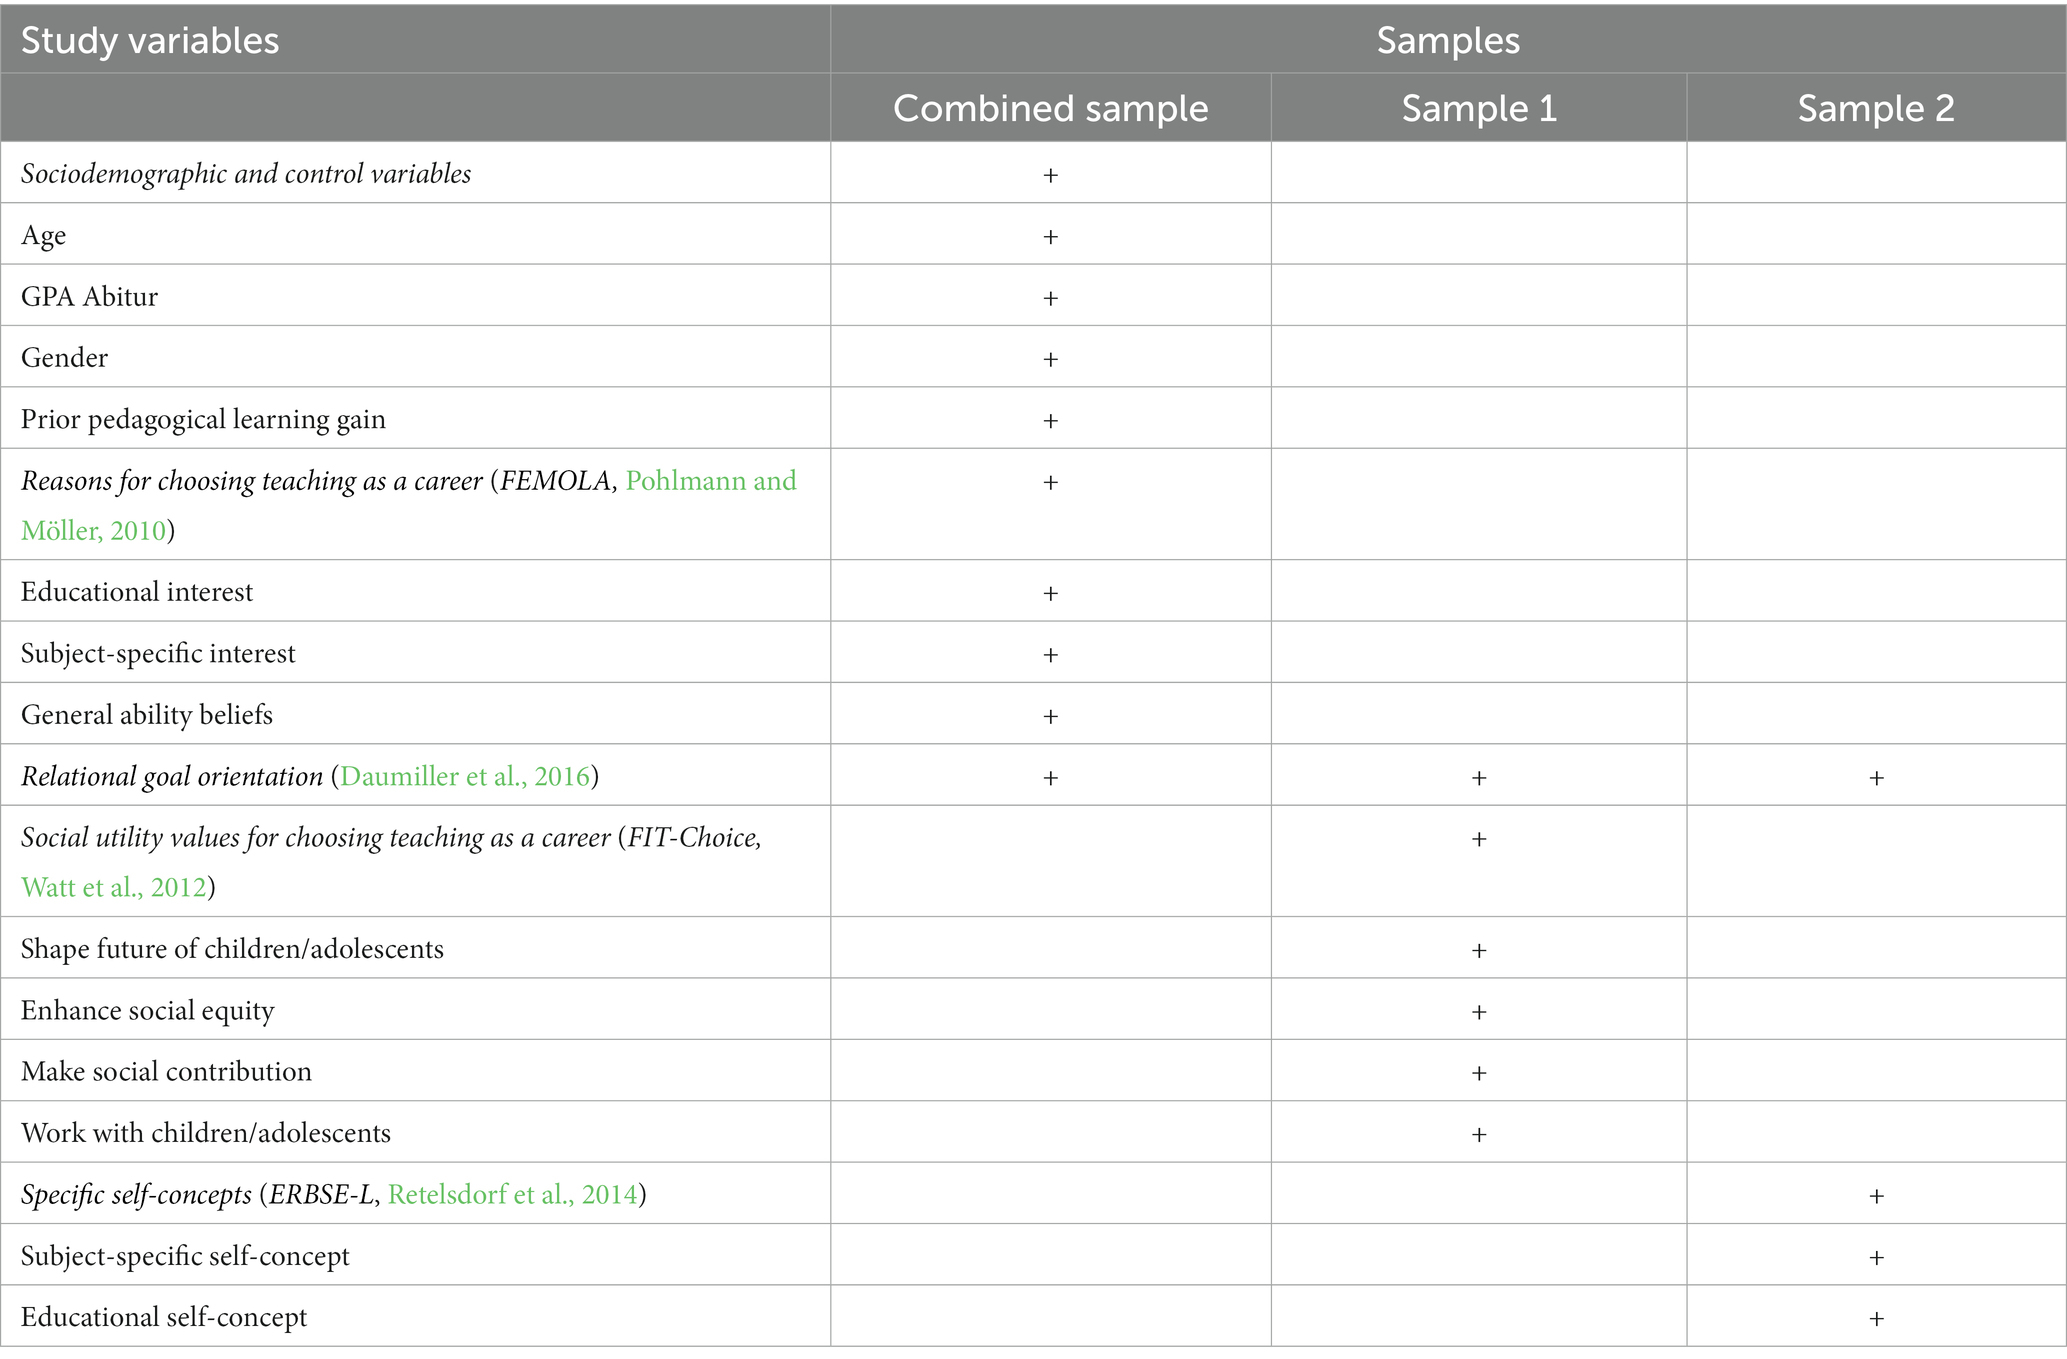Select the Prior pedagogical learning gain cell
The width and height of the screenshot is (2067, 1359).
click(x=204, y=419)
